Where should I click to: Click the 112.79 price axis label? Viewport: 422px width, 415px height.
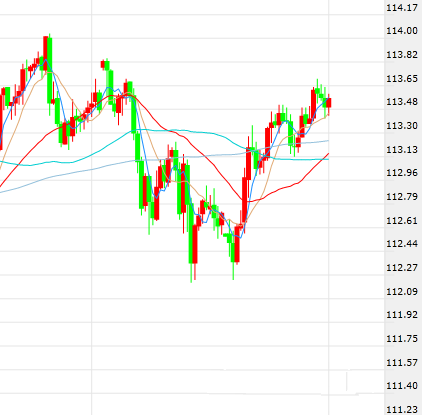tap(402, 197)
